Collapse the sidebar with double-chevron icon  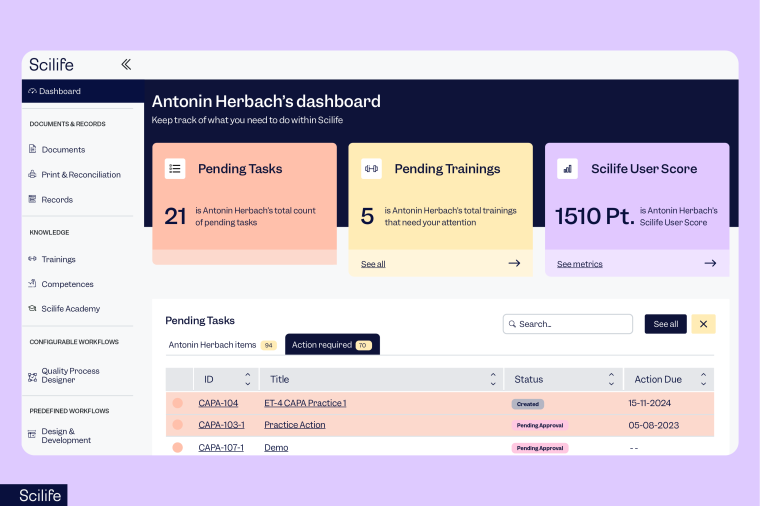(x=126, y=64)
